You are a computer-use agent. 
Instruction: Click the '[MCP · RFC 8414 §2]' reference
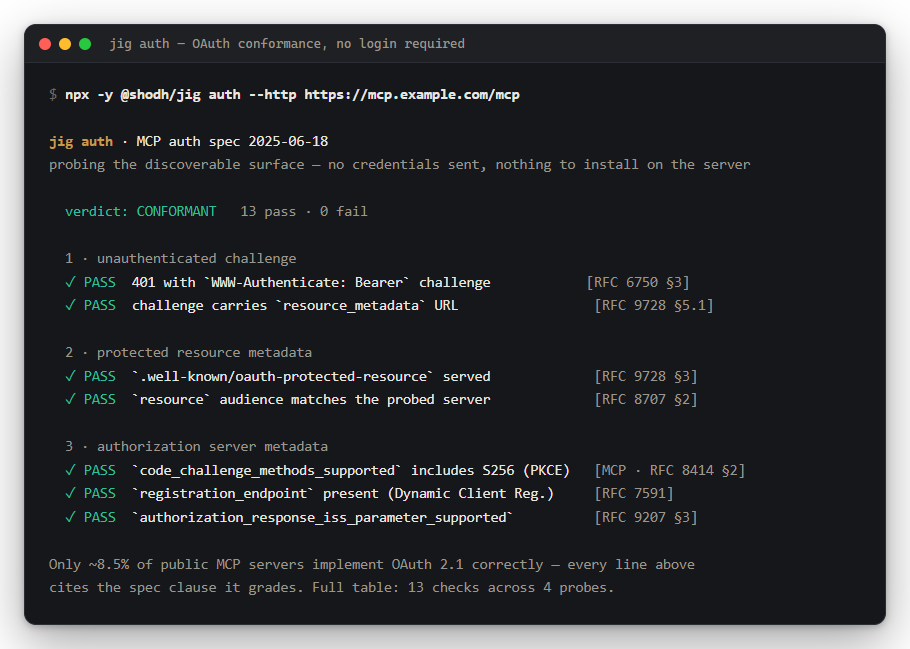click(x=669, y=471)
